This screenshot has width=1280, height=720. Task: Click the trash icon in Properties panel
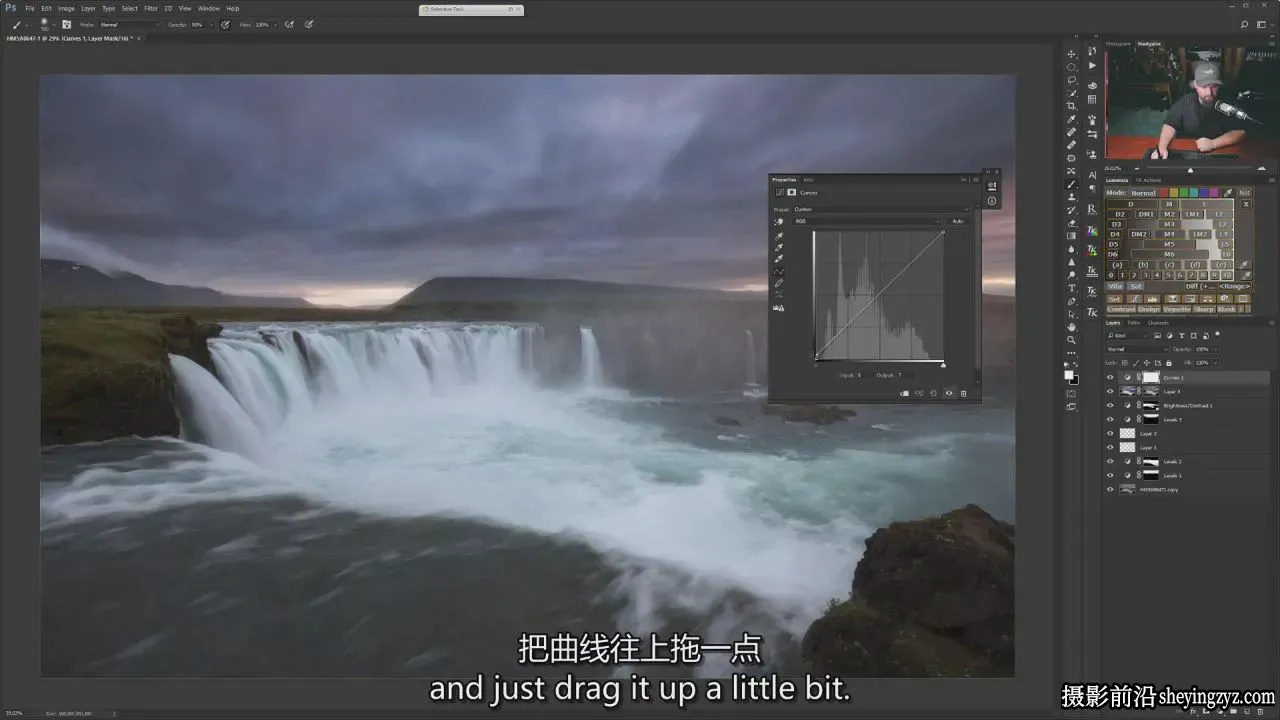pos(964,393)
